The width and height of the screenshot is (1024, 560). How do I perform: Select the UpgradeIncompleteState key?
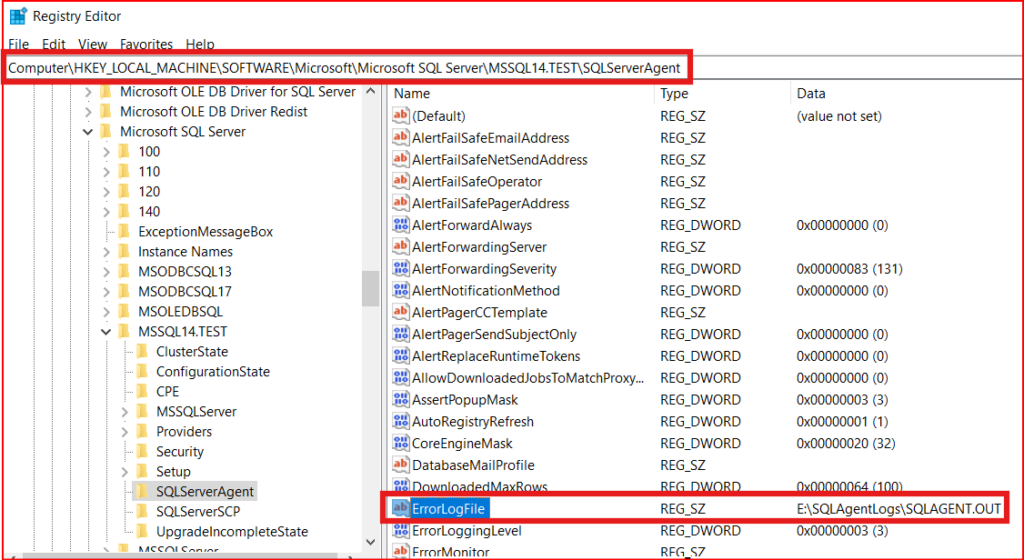tap(232, 532)
